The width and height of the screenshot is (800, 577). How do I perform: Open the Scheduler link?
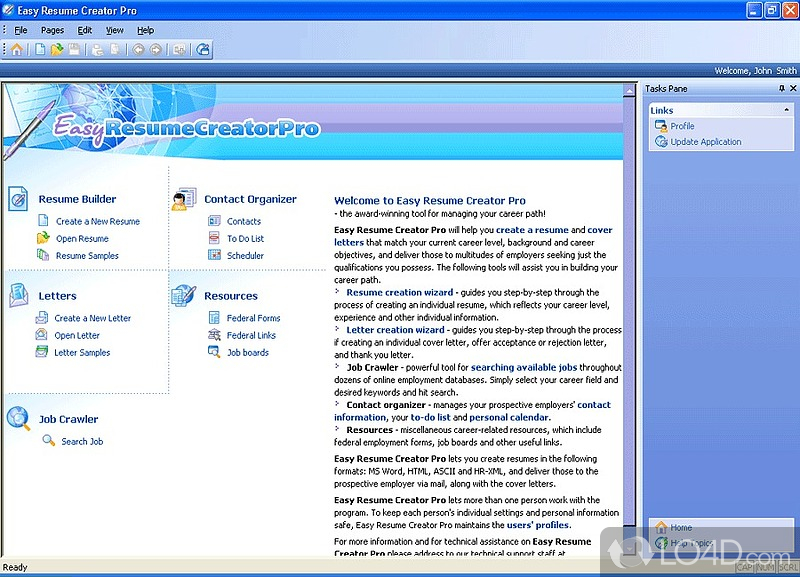coord(245,256)
